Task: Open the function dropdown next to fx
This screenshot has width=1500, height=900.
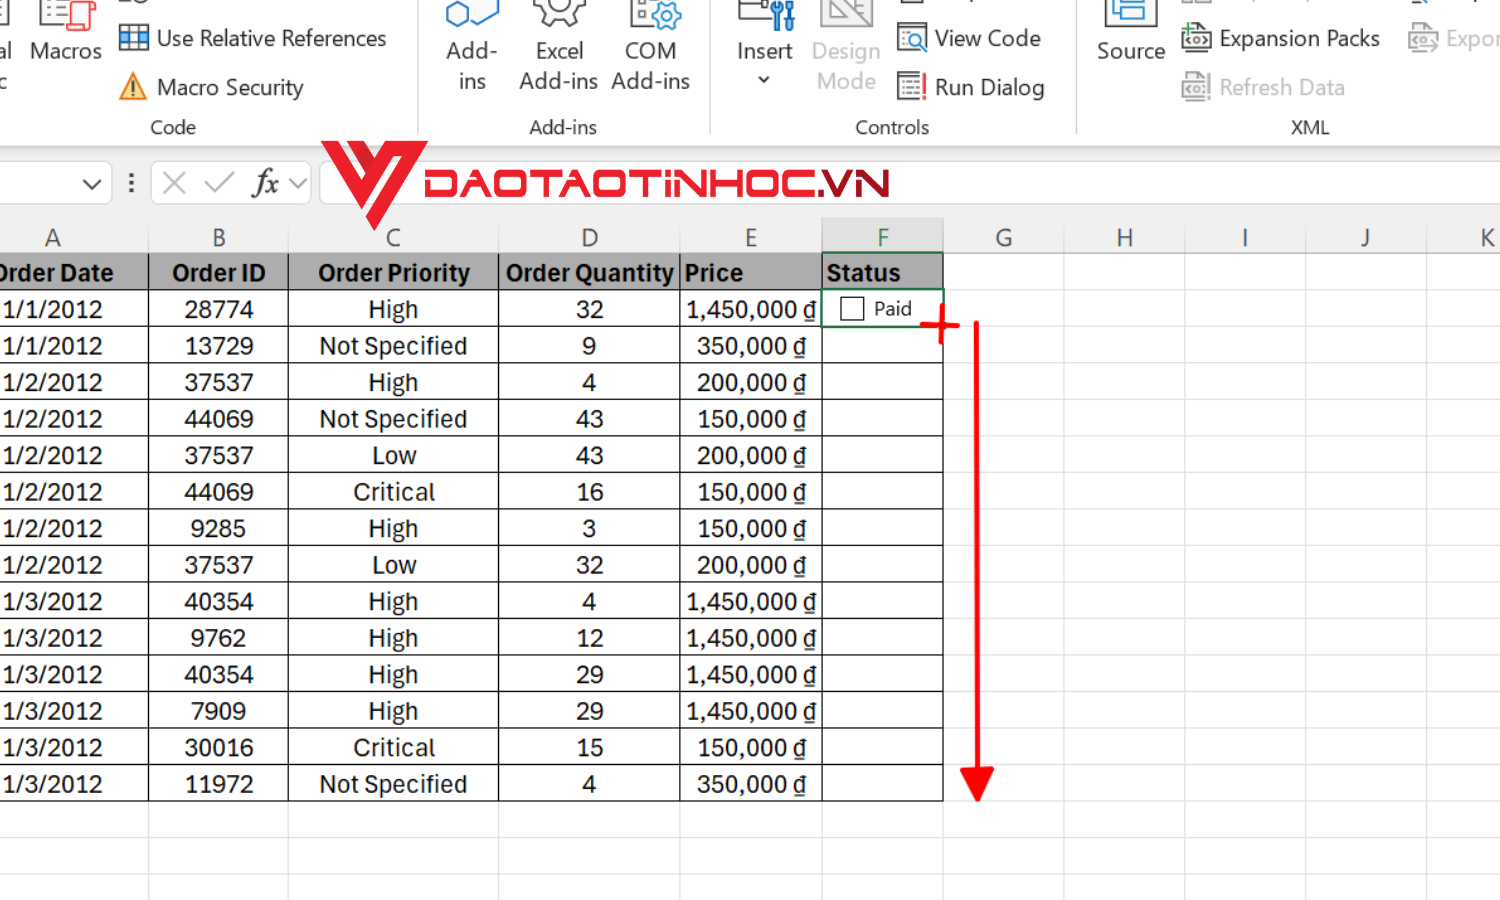Action: 297,183
